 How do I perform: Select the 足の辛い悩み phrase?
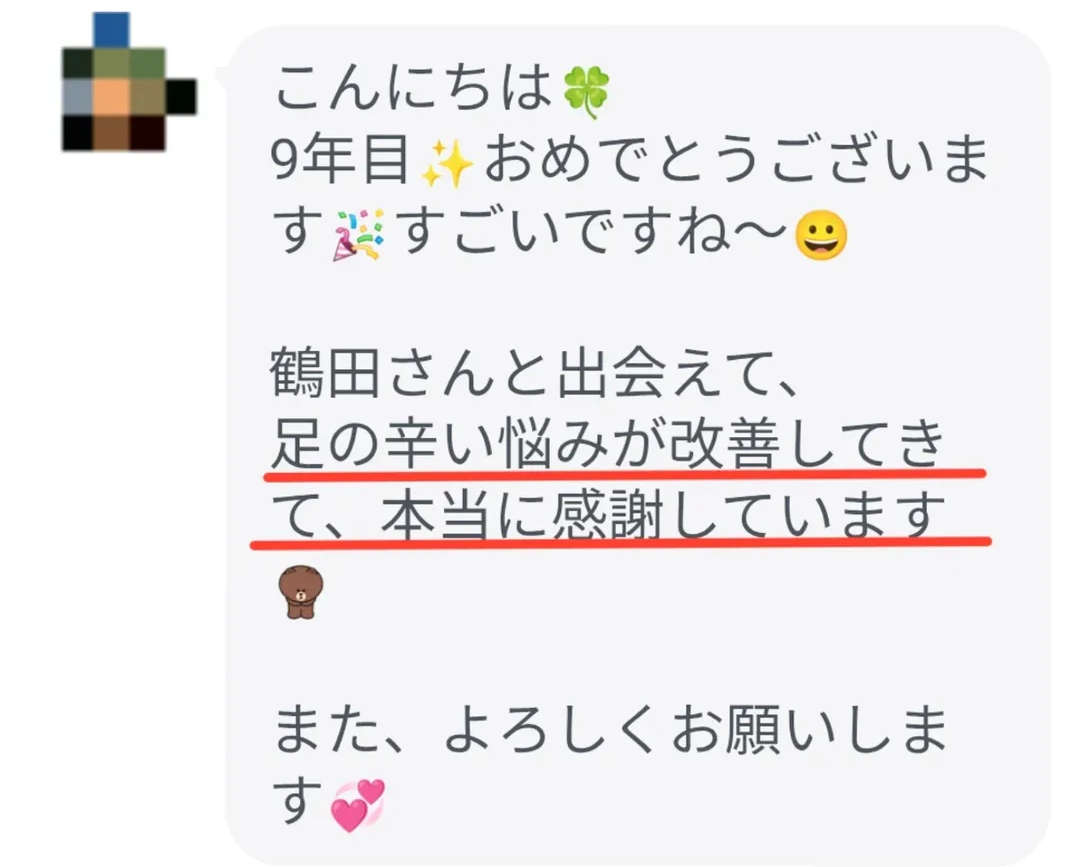coord(439,444)
